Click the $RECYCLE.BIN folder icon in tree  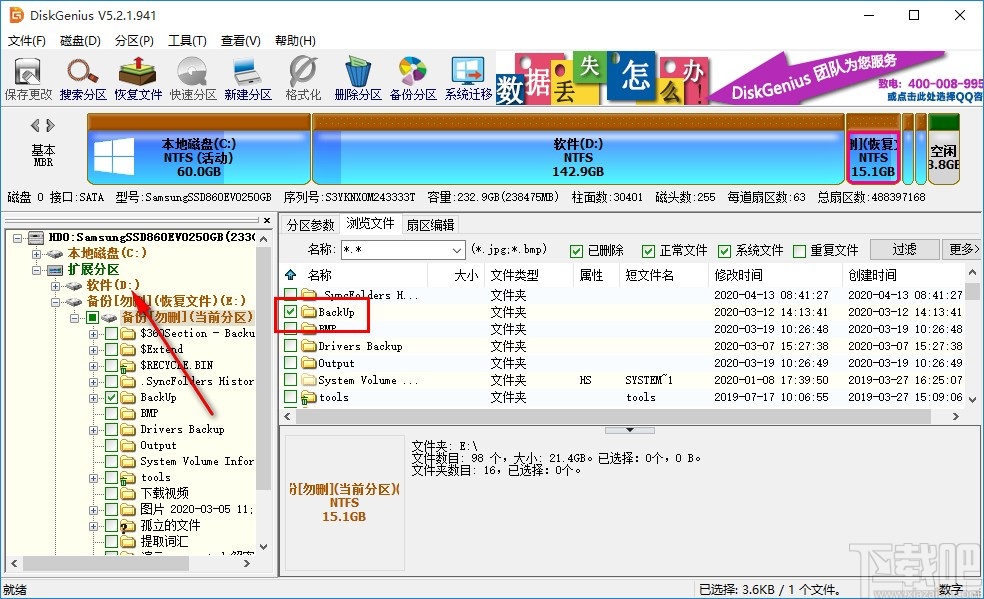(x=127, y=365)
